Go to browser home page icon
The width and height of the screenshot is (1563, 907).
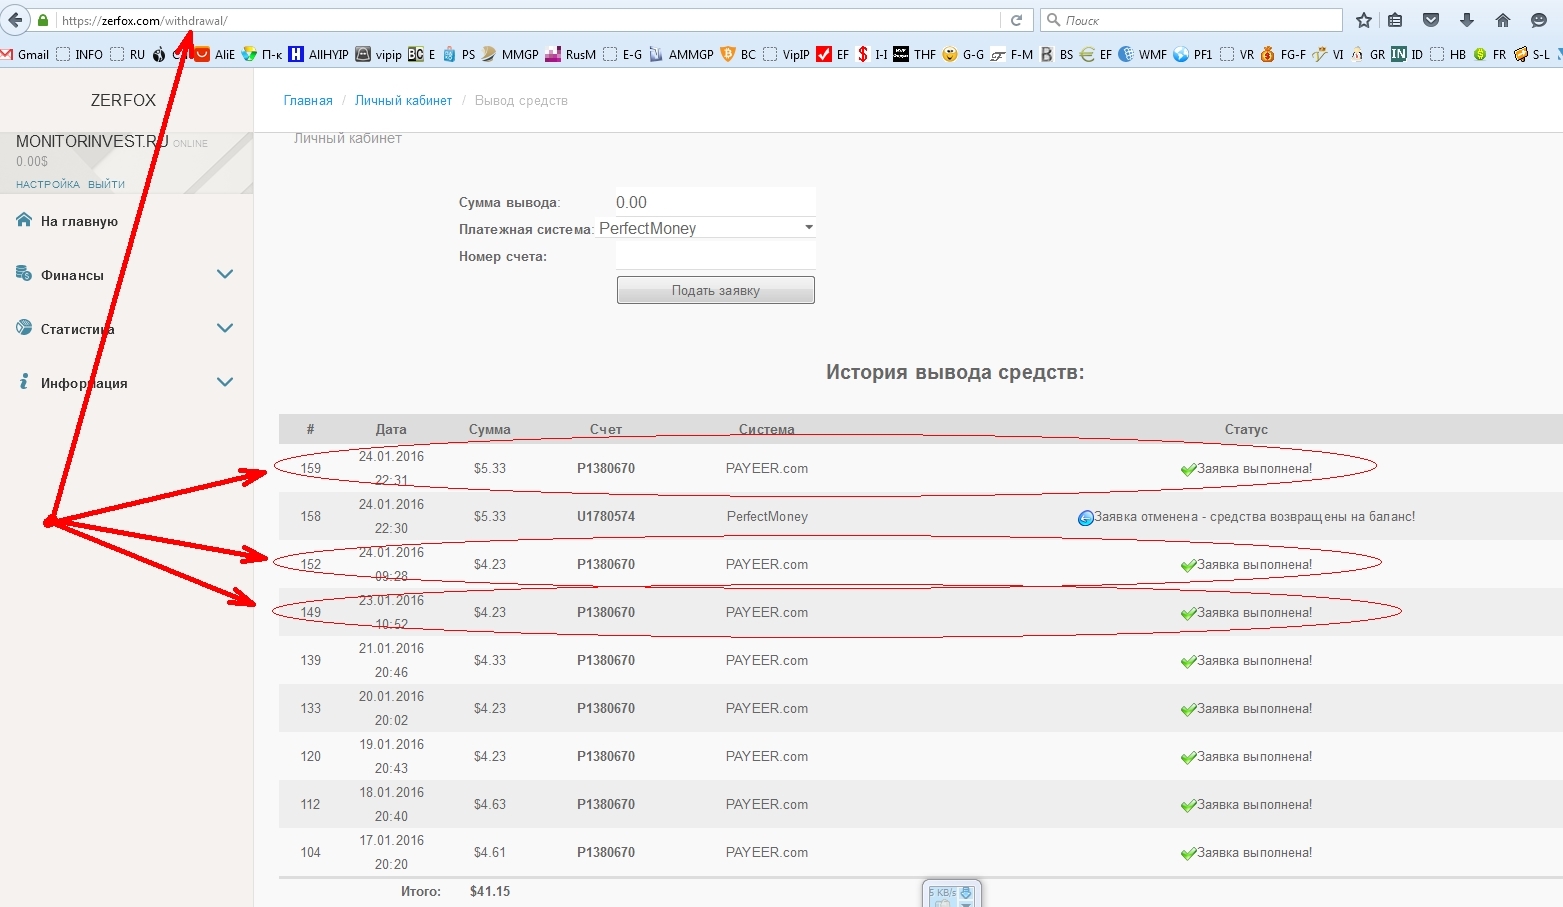[1502, 20]
